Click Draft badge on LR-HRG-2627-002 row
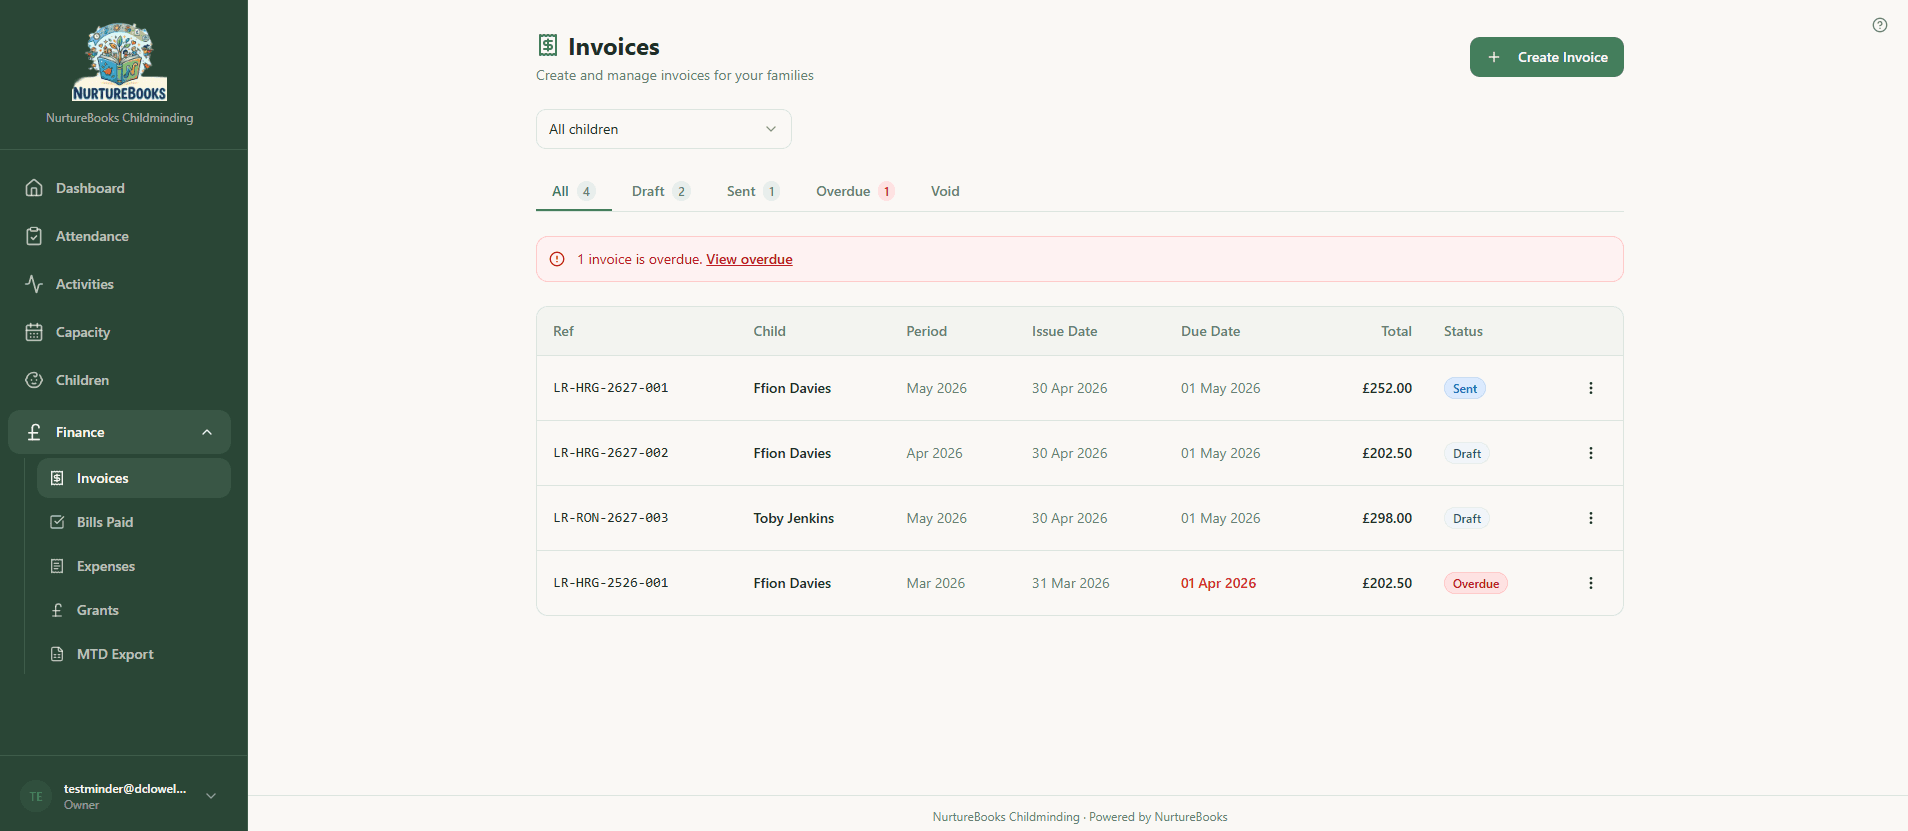Viewport: 1908px width, 831px height. (x=1466, y=453)
